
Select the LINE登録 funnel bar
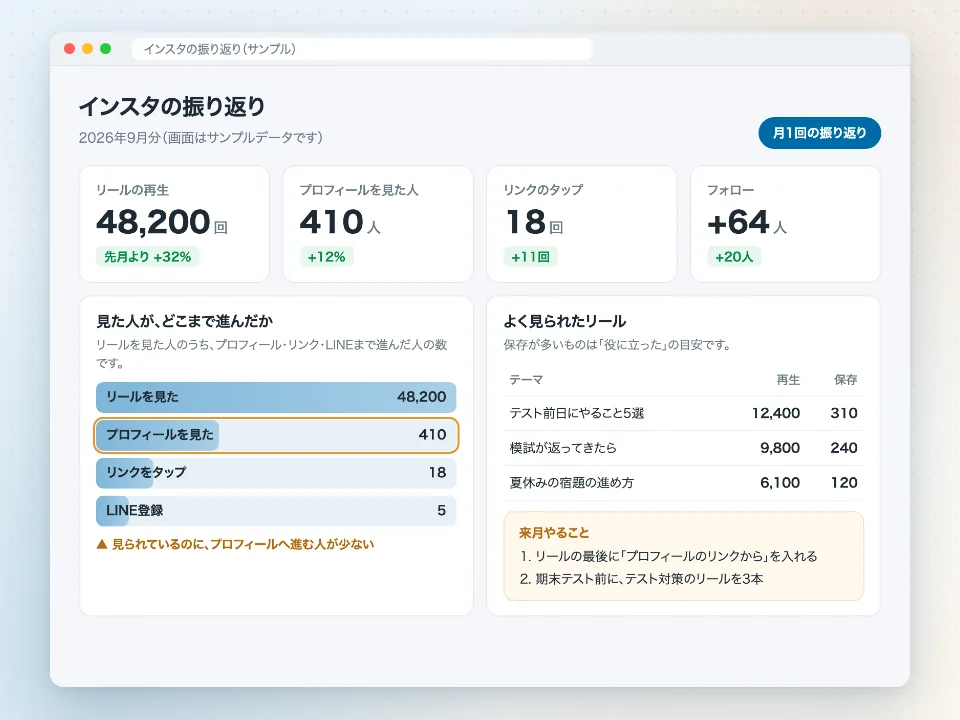click(276, 511)
